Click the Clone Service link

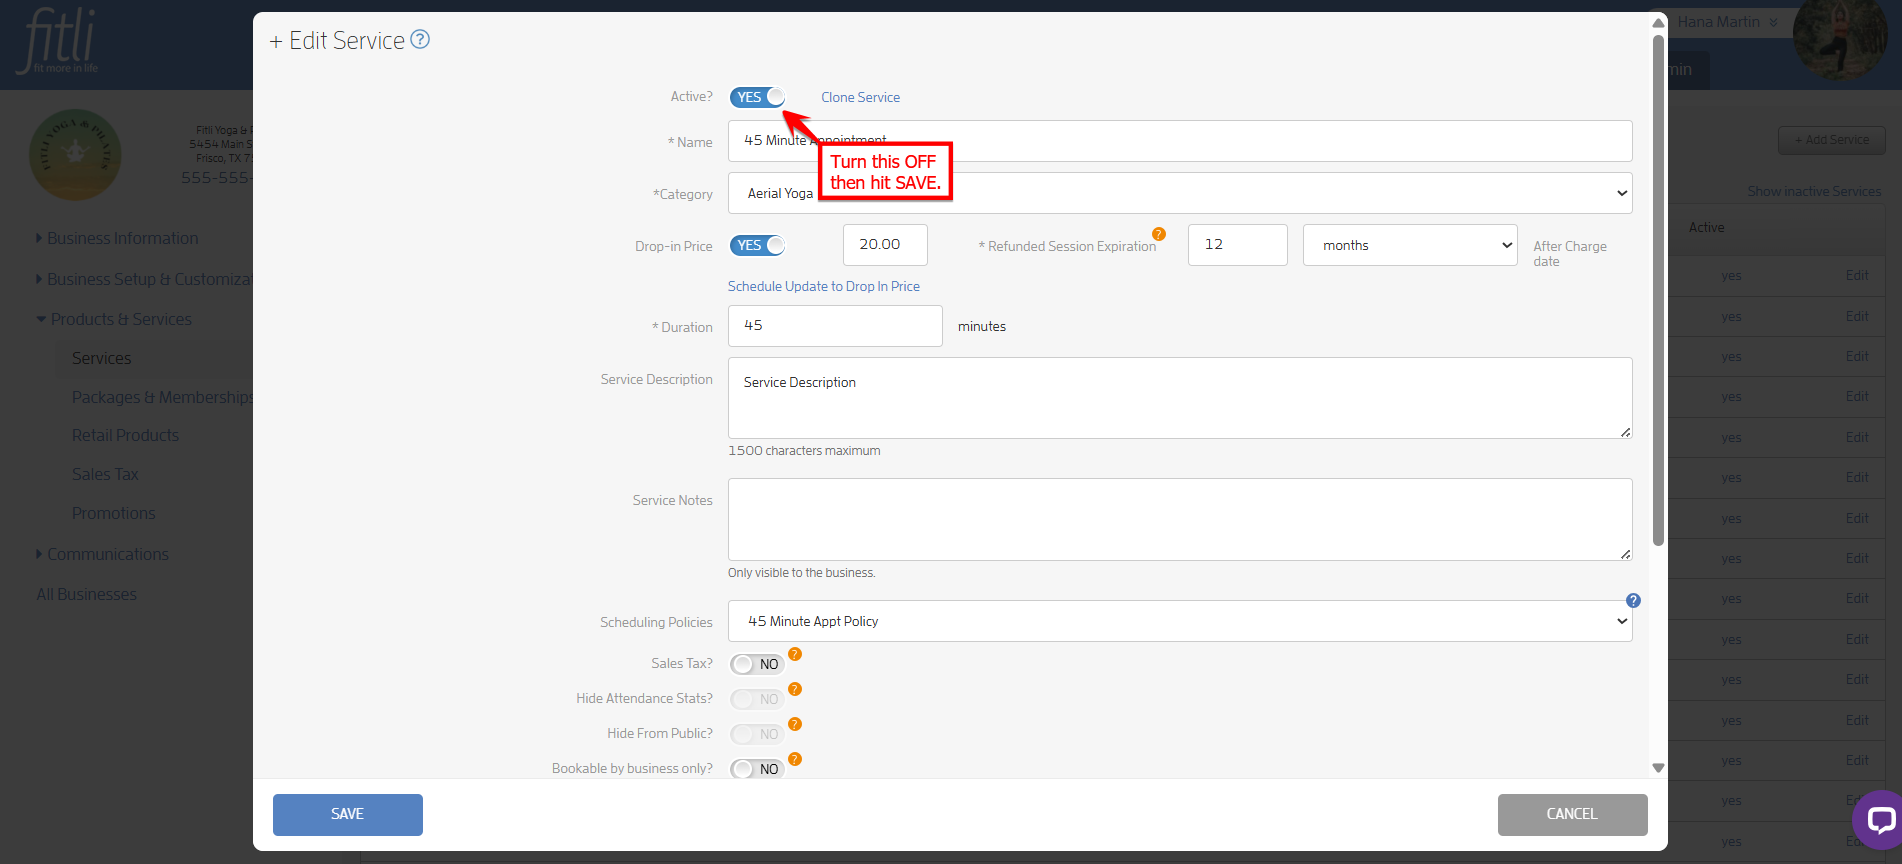(x=860, y=97)
